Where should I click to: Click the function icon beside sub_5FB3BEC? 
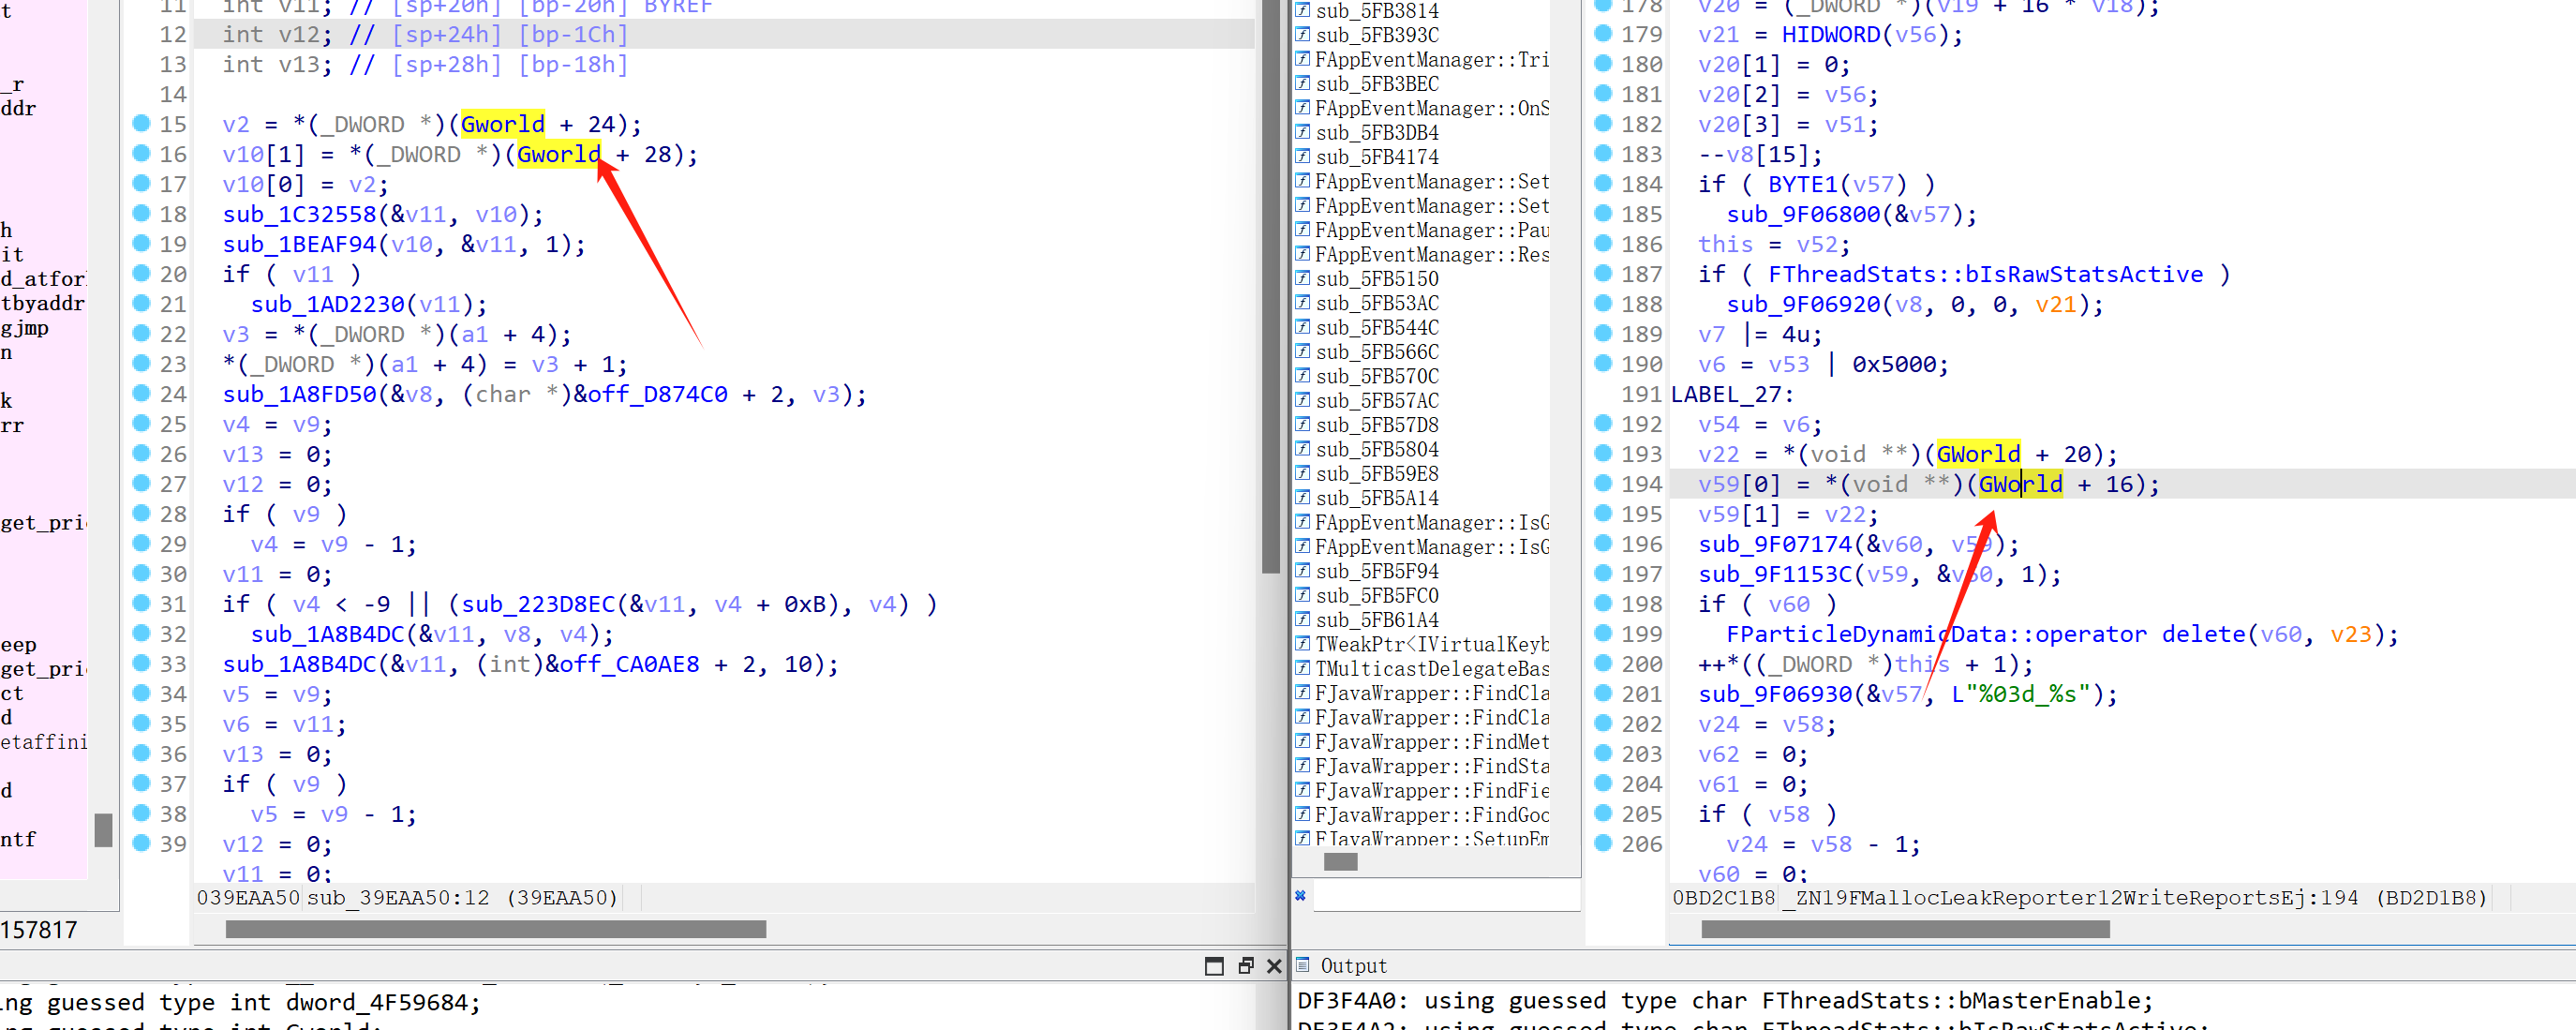(x=1303, y=83)
